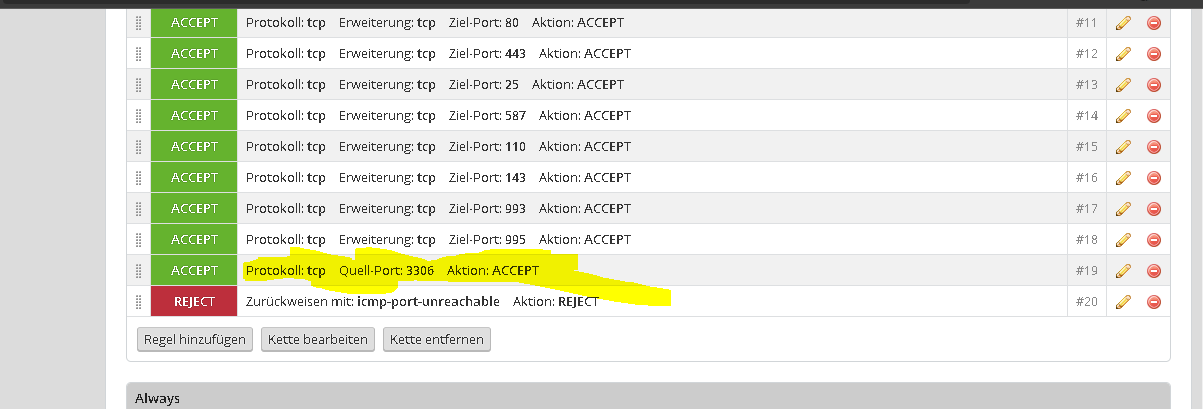Remove rule #18 with red delete icon
Image resolution: width=1203 pixels, height=409 pixels.
1153,240
